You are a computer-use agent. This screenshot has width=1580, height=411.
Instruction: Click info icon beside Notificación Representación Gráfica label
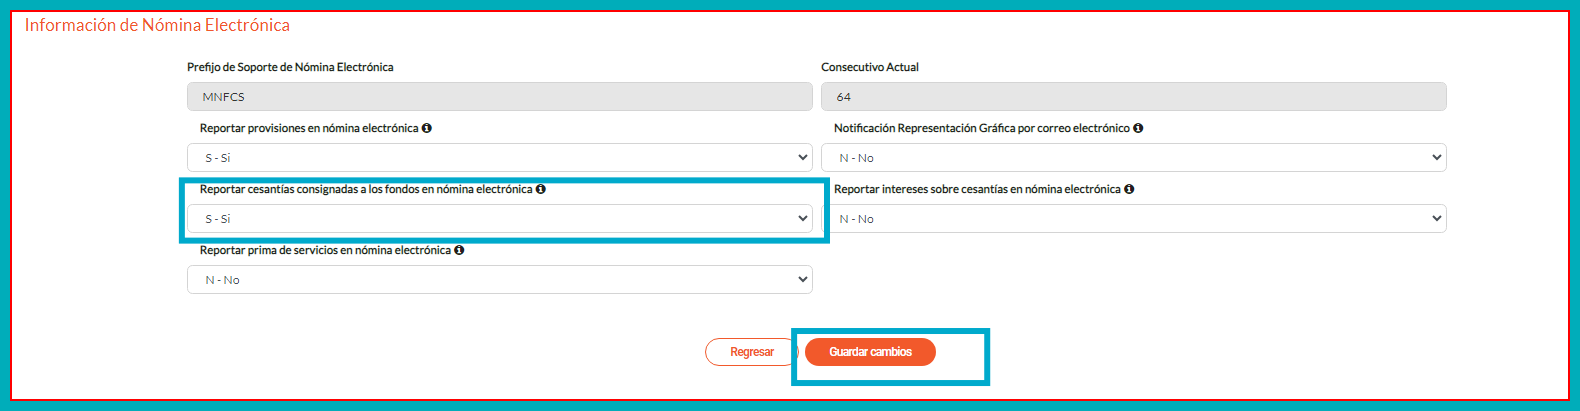click(1138, 128)
